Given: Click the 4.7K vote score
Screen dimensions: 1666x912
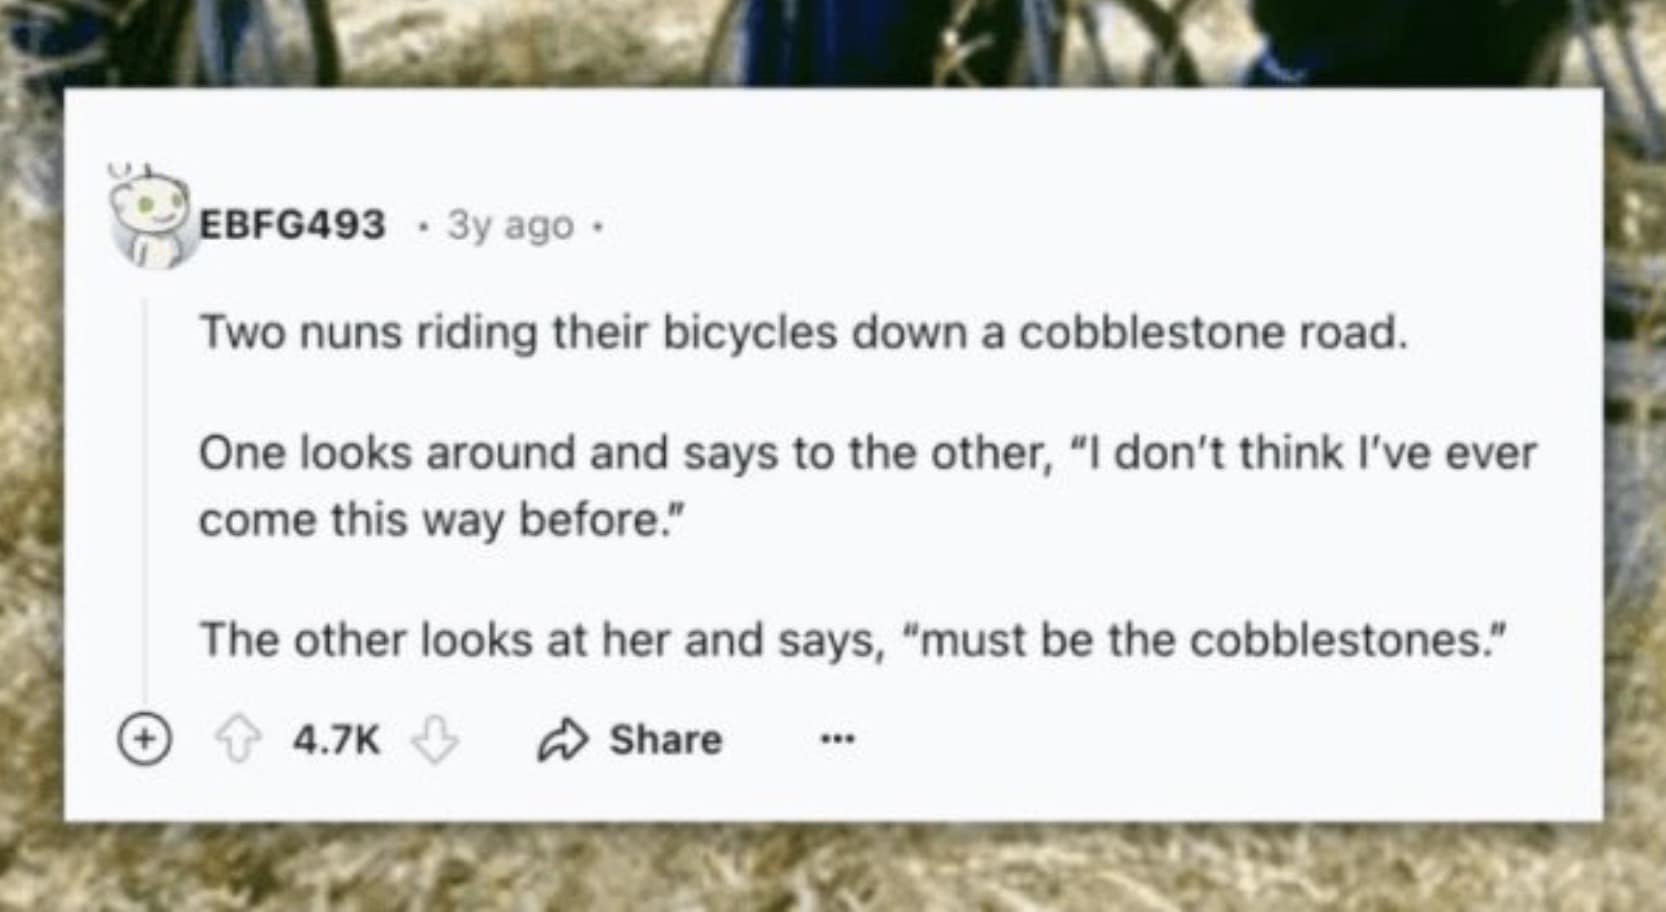Looking at the screenshot, I should pyautogui.click(x=336, y=741).
